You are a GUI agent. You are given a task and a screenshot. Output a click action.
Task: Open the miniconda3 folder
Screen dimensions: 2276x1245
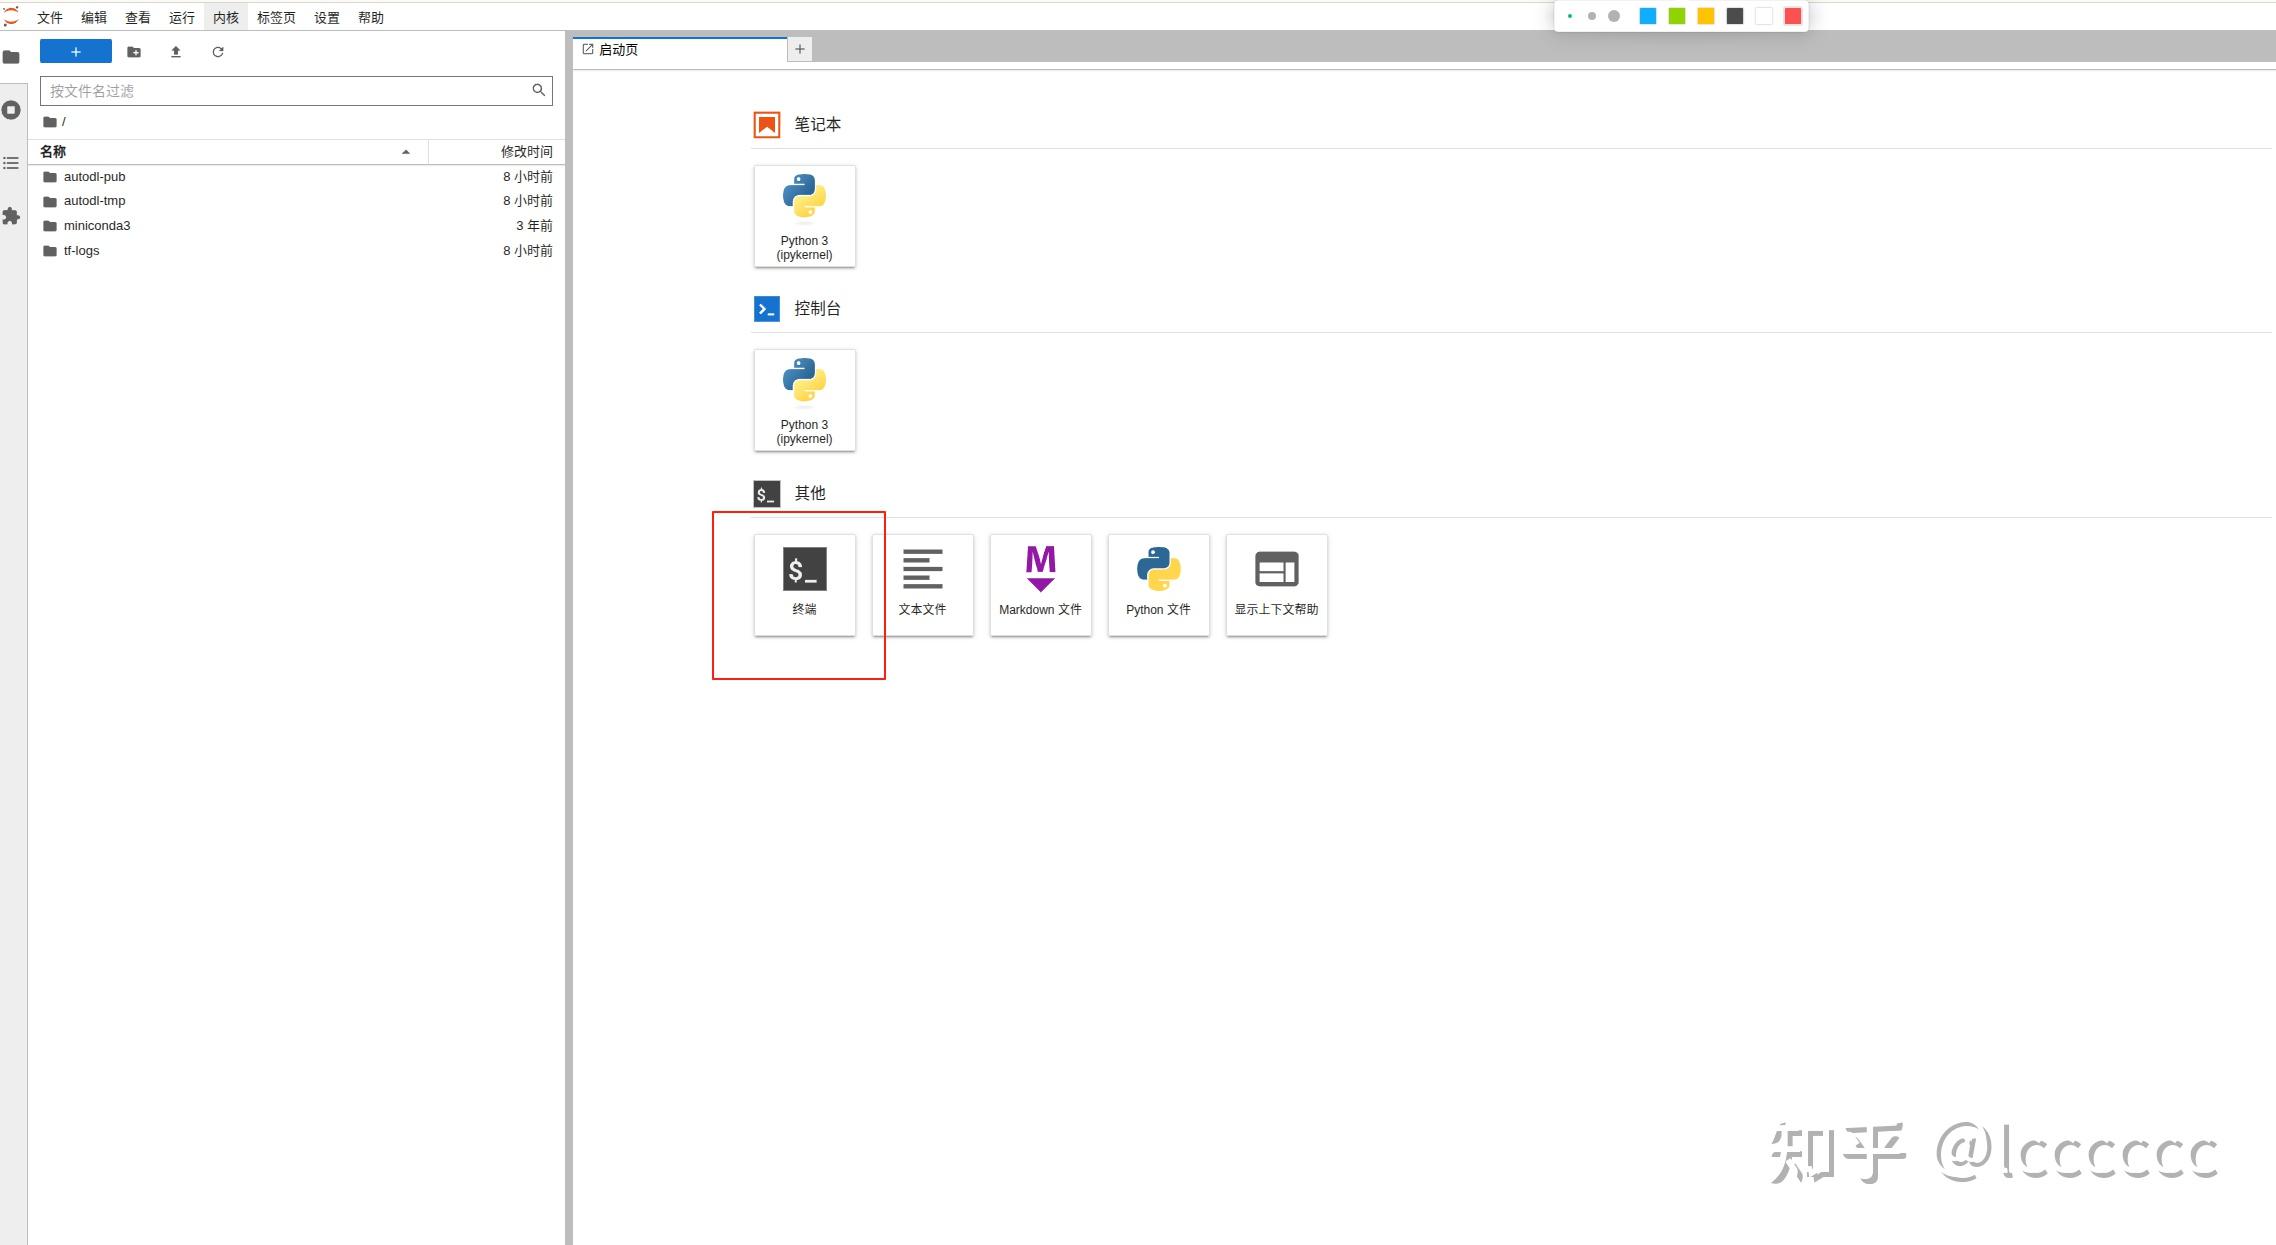pos(97,226)
